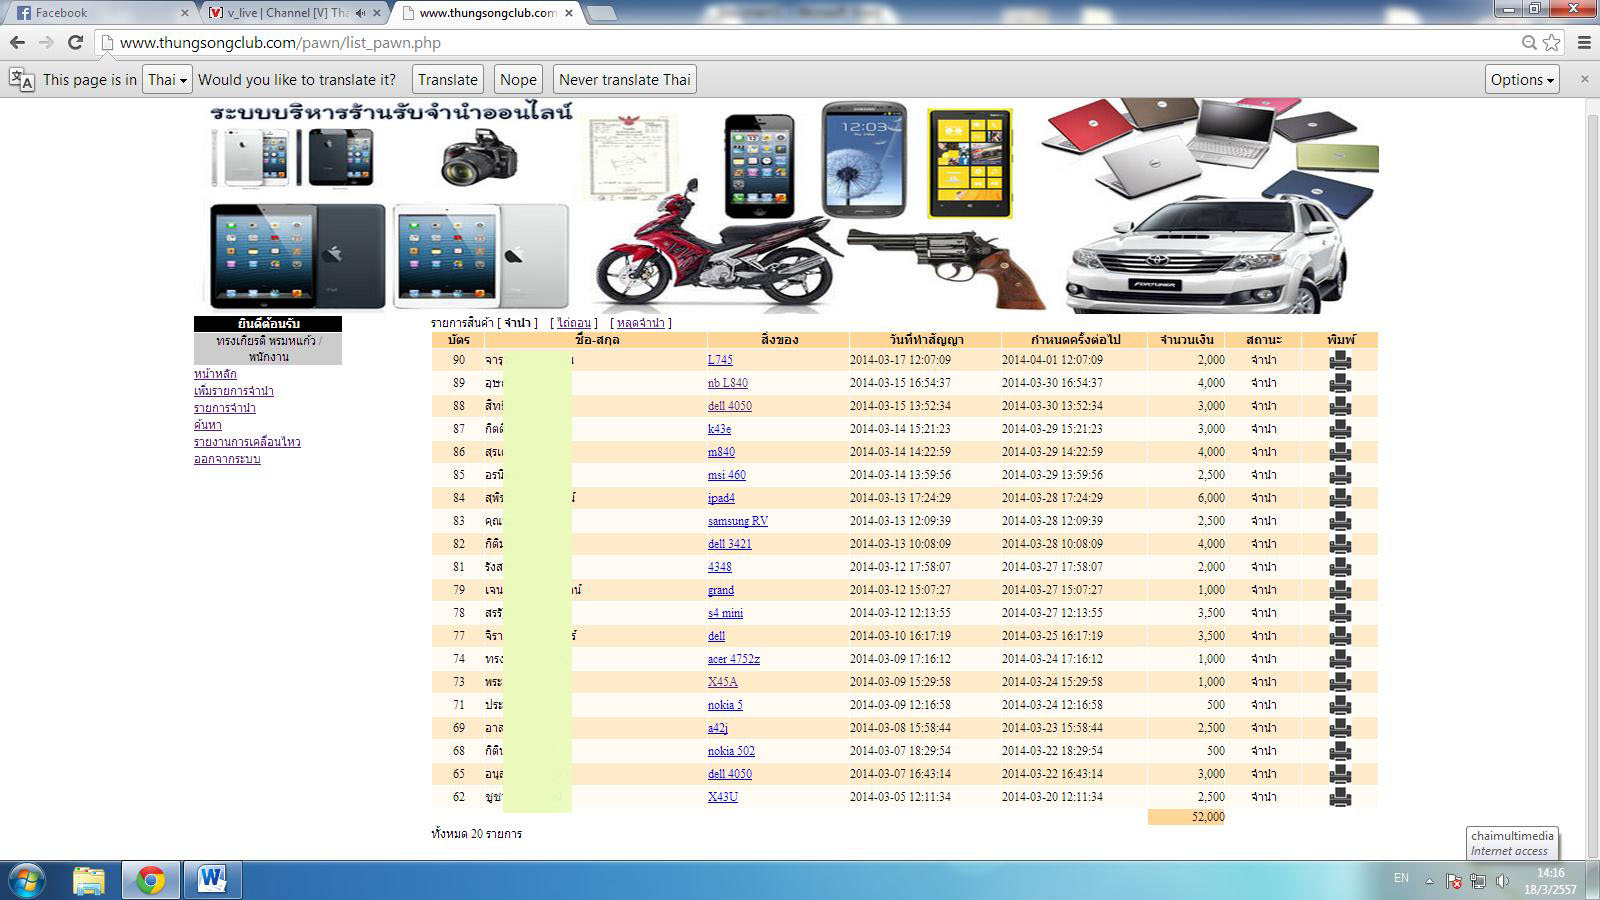Open the Chrome menu button
The width and height of the screenshot is (1600, 900).
1584,42
